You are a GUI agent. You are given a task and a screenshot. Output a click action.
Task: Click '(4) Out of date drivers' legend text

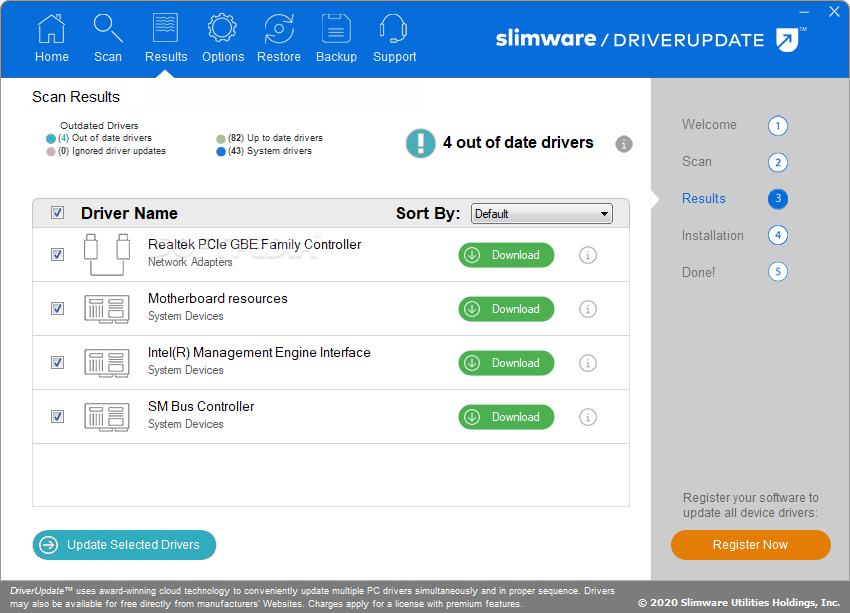pyautogui.click(x=105, y=138)
